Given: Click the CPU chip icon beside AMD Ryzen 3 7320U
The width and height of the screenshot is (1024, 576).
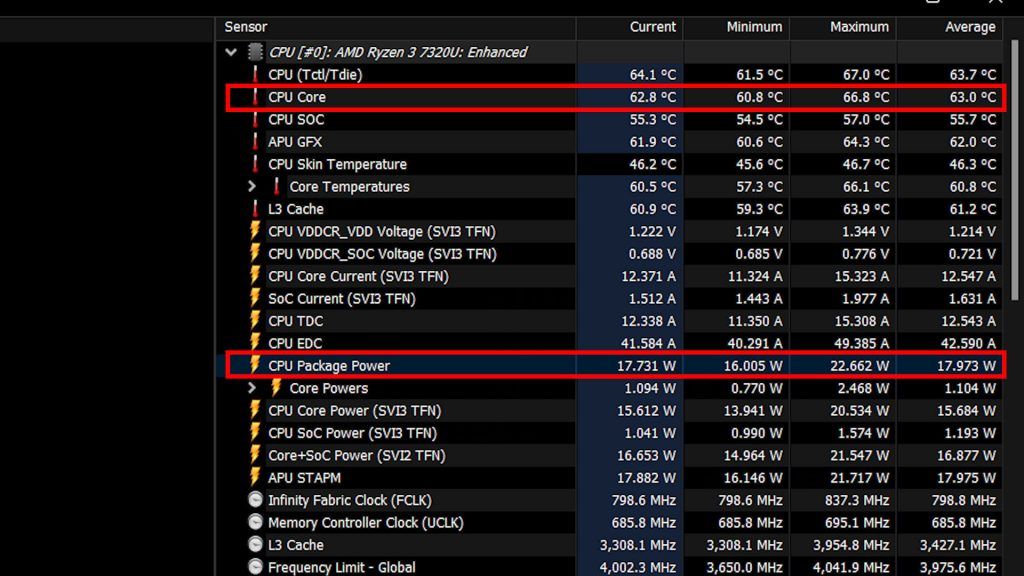Looking at the screenshot, I should click(255, 52).
